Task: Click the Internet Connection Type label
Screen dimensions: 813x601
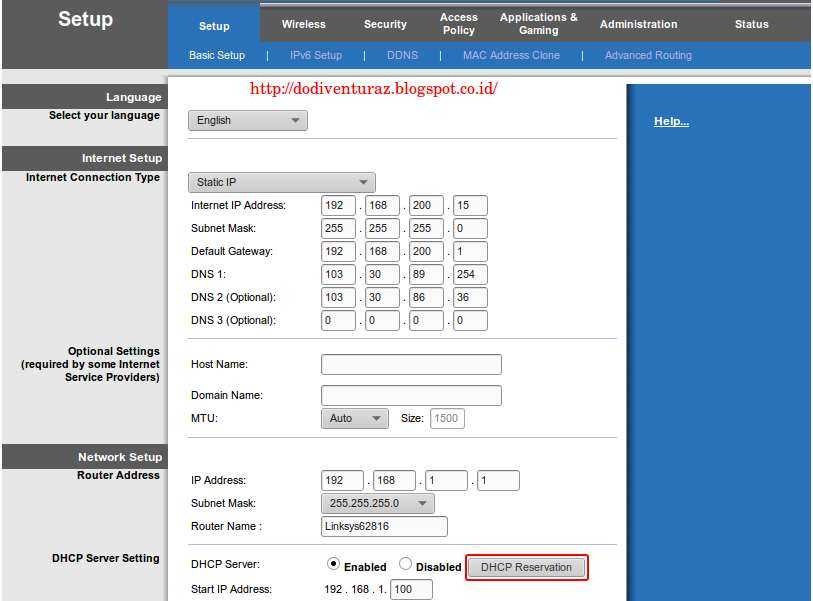Action: pos(93,177)
